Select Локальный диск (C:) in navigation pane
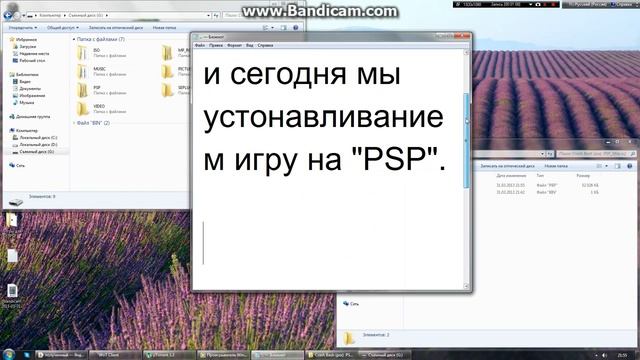The width and height of the screenshot is (640, 360). point(35,138)
